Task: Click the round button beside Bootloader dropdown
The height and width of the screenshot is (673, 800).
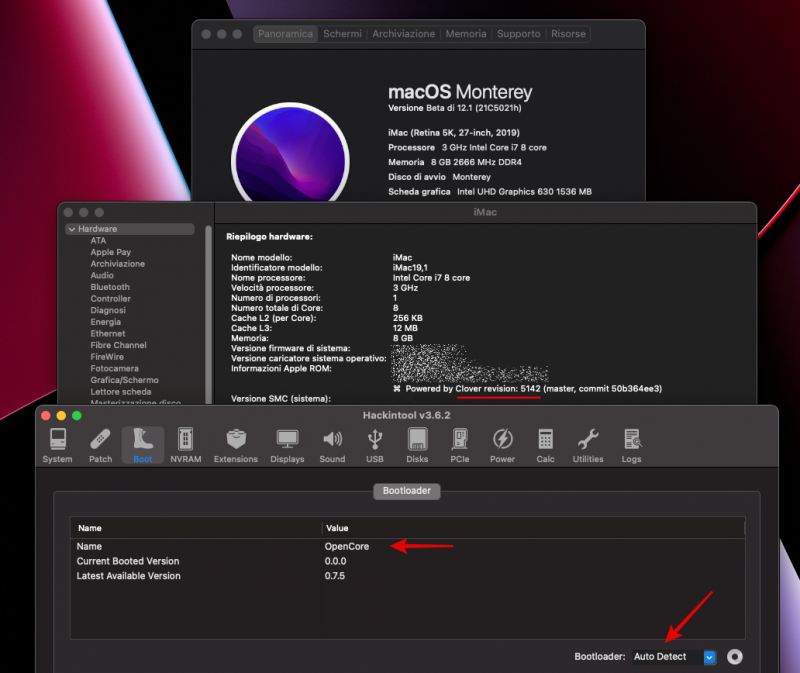Action: click(735, 657)
